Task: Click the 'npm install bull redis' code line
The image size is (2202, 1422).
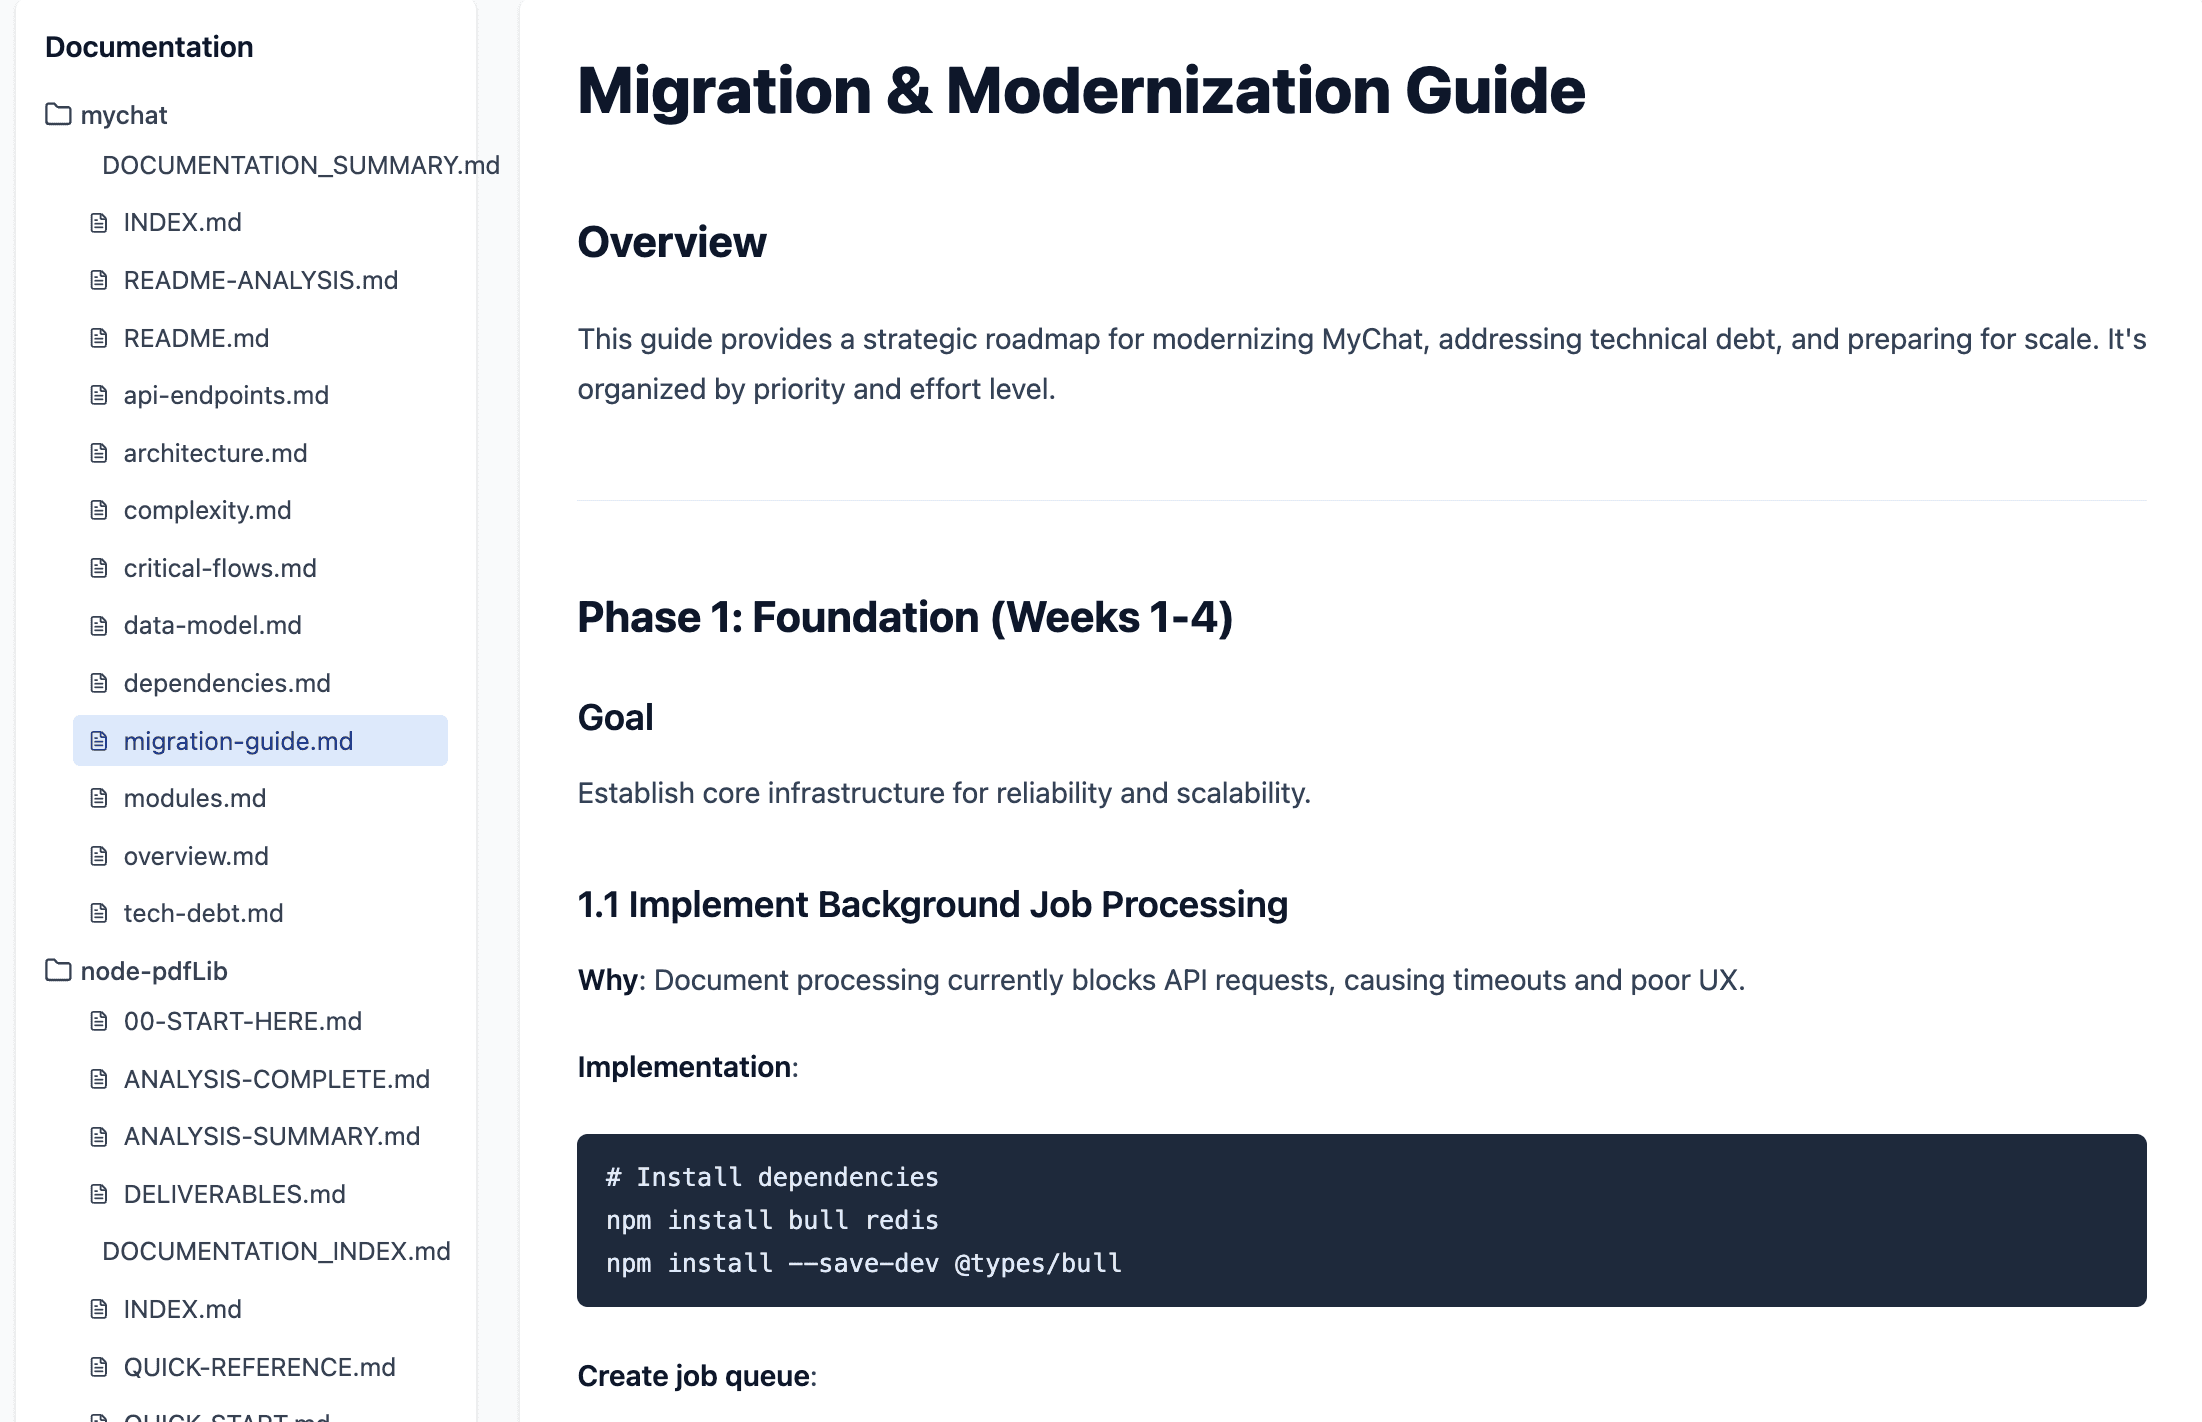Action: (772, 1220)
